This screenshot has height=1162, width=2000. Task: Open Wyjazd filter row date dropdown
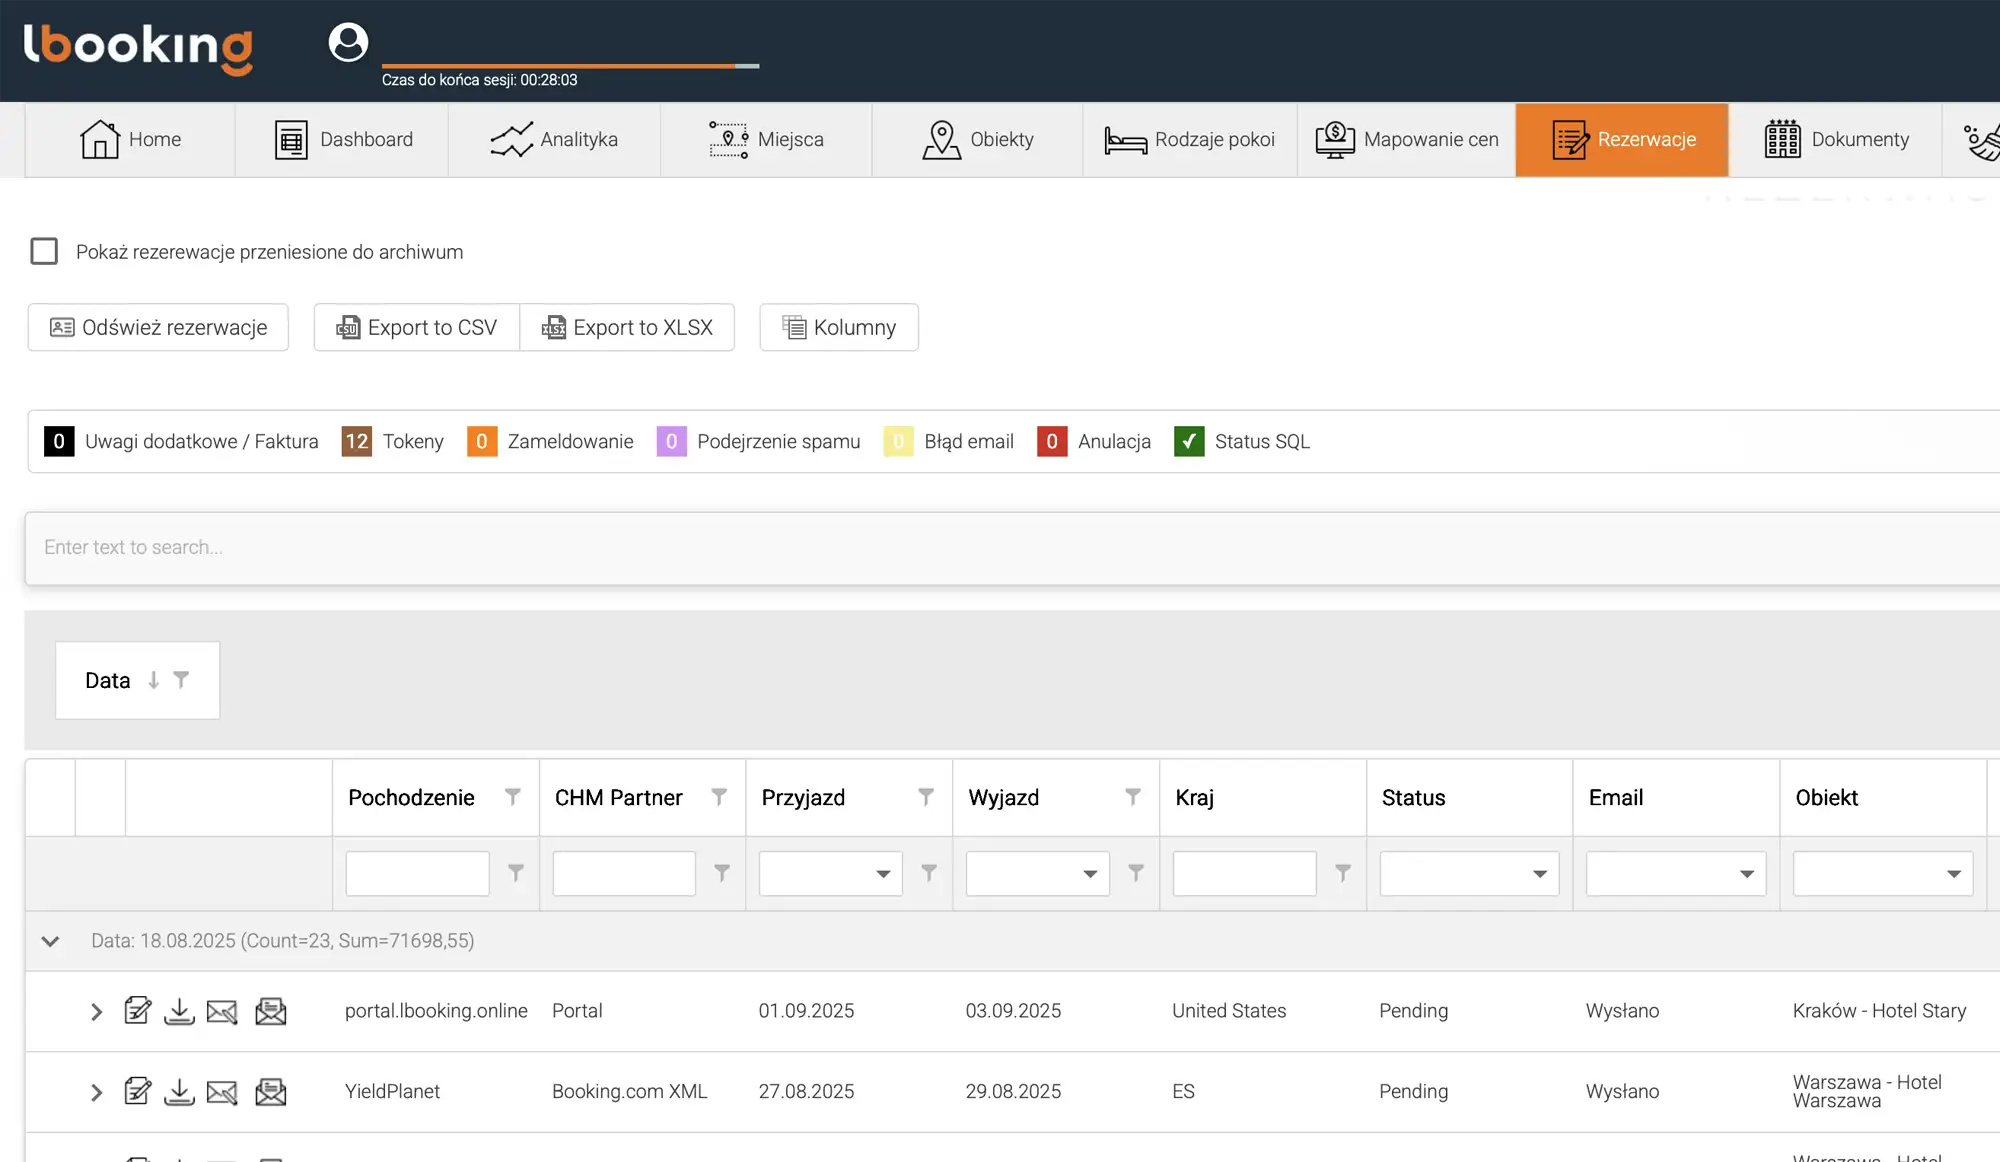1090,874
